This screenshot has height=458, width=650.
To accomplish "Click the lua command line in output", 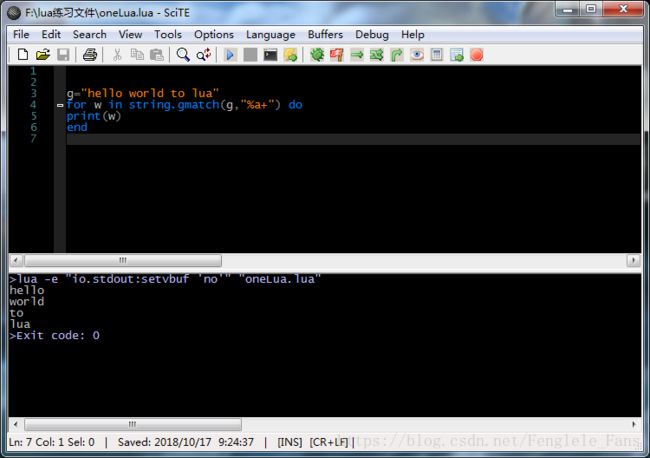I will [165, 279].
